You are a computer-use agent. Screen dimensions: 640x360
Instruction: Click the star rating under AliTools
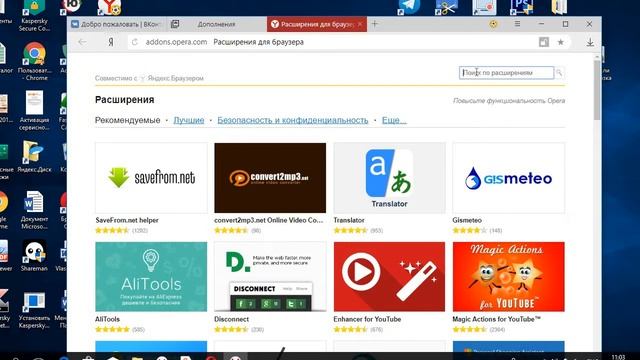tap(112, 329)
